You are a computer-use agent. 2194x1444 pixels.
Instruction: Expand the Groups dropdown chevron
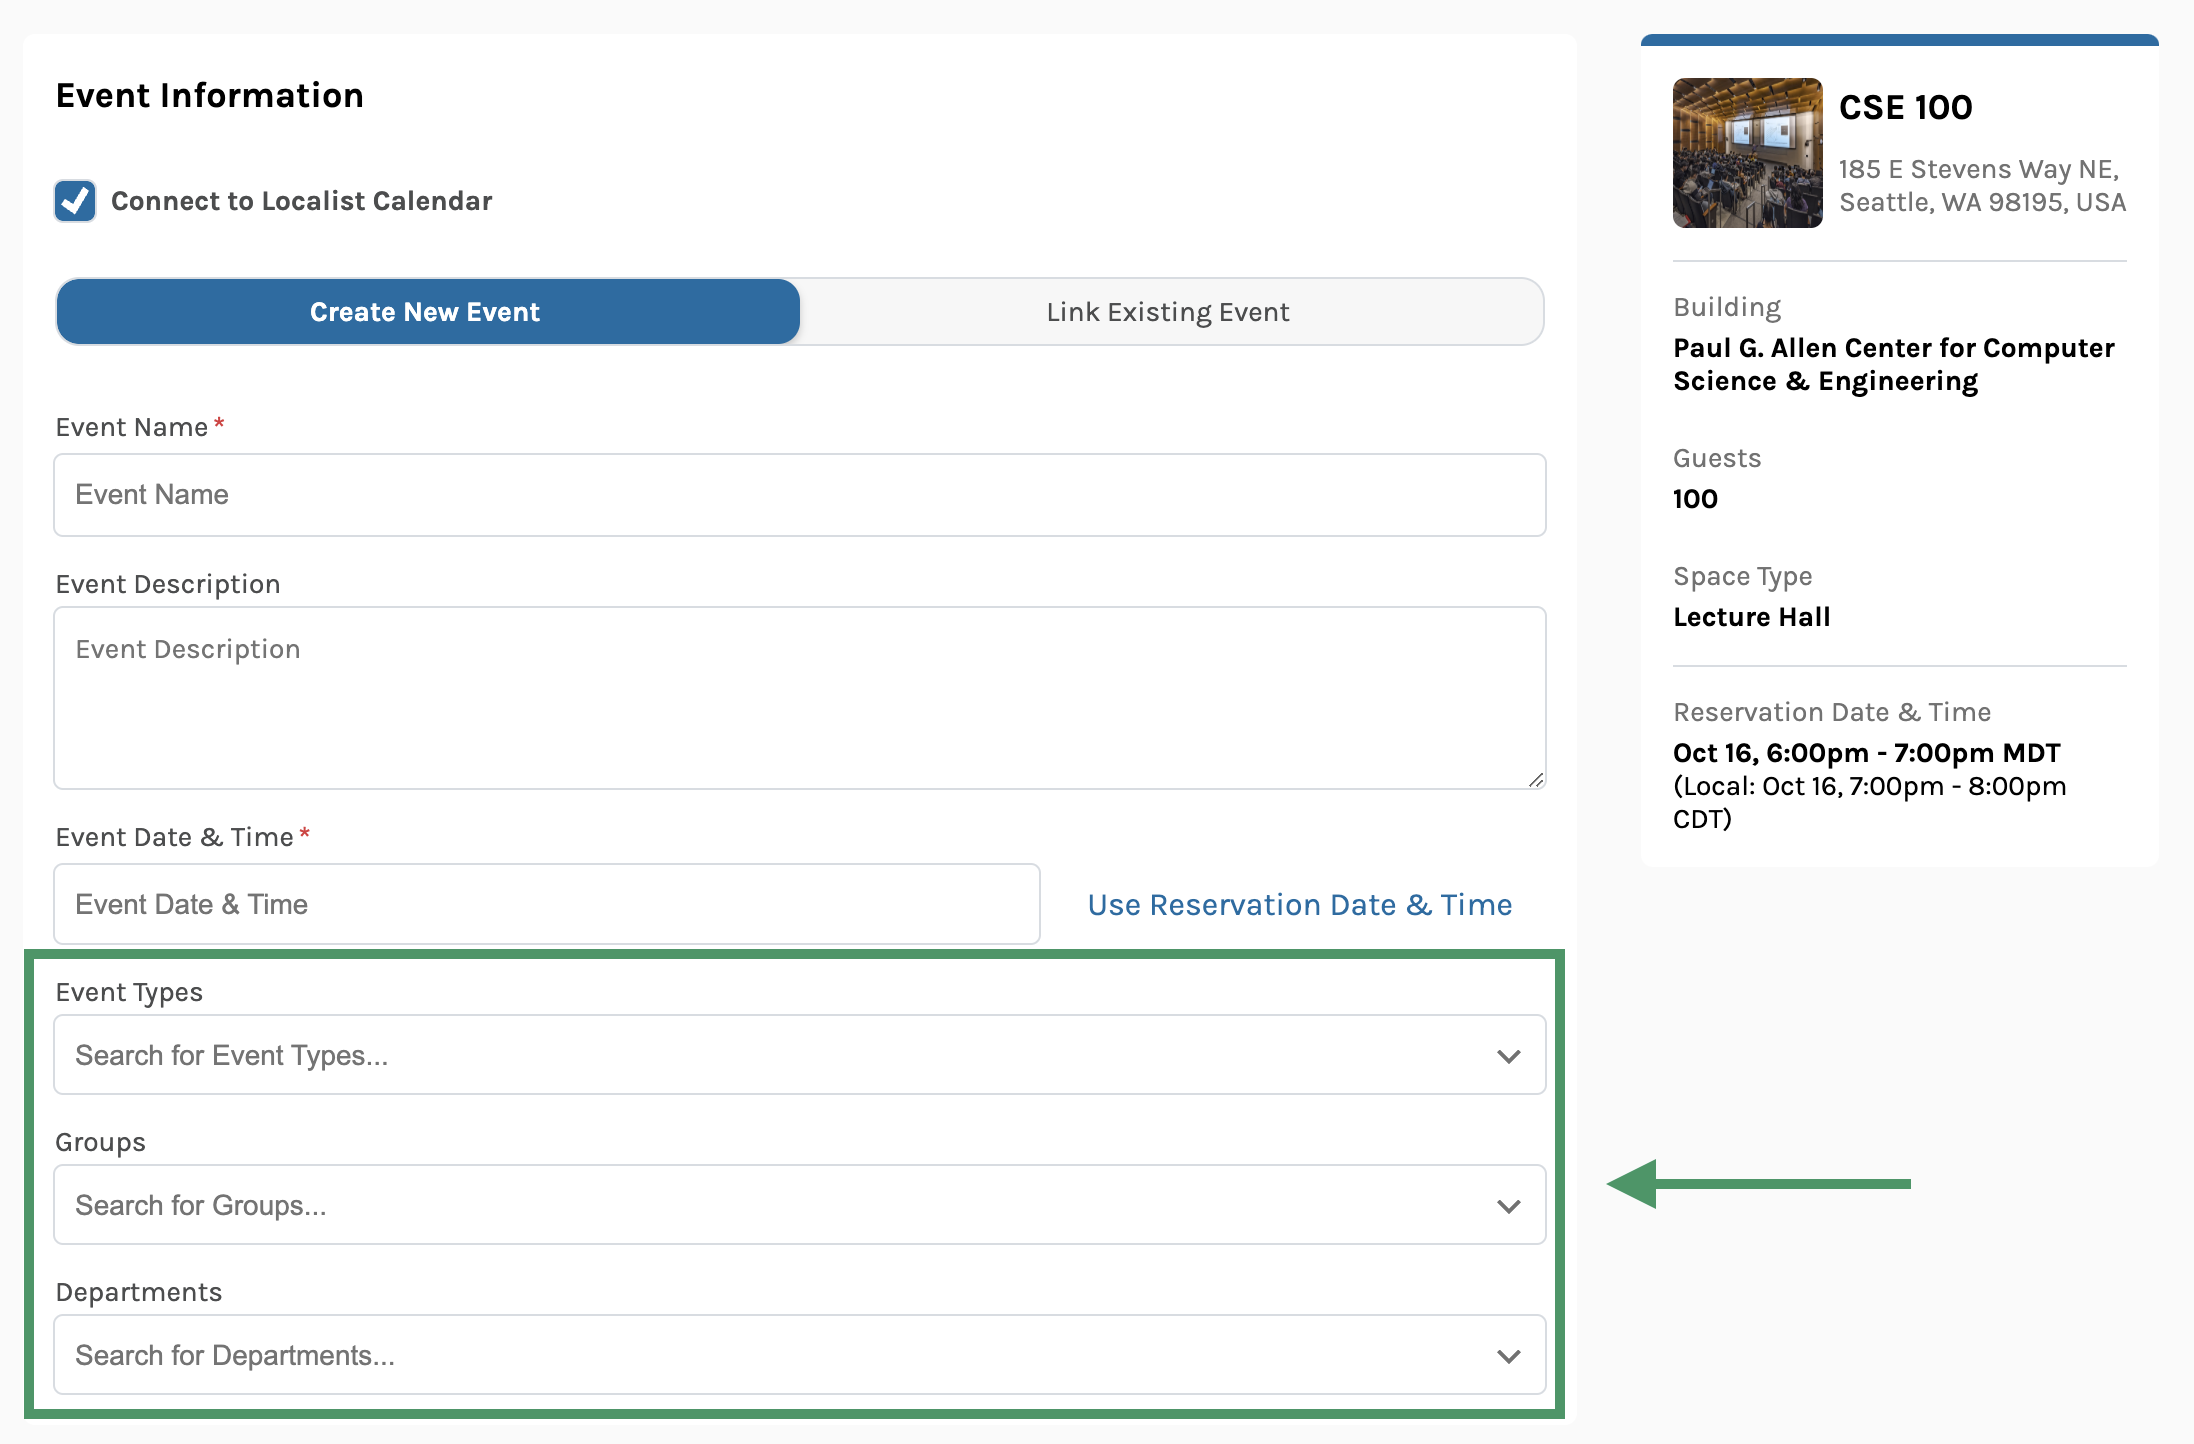pyautogui.click(x=1508, y=1206)
